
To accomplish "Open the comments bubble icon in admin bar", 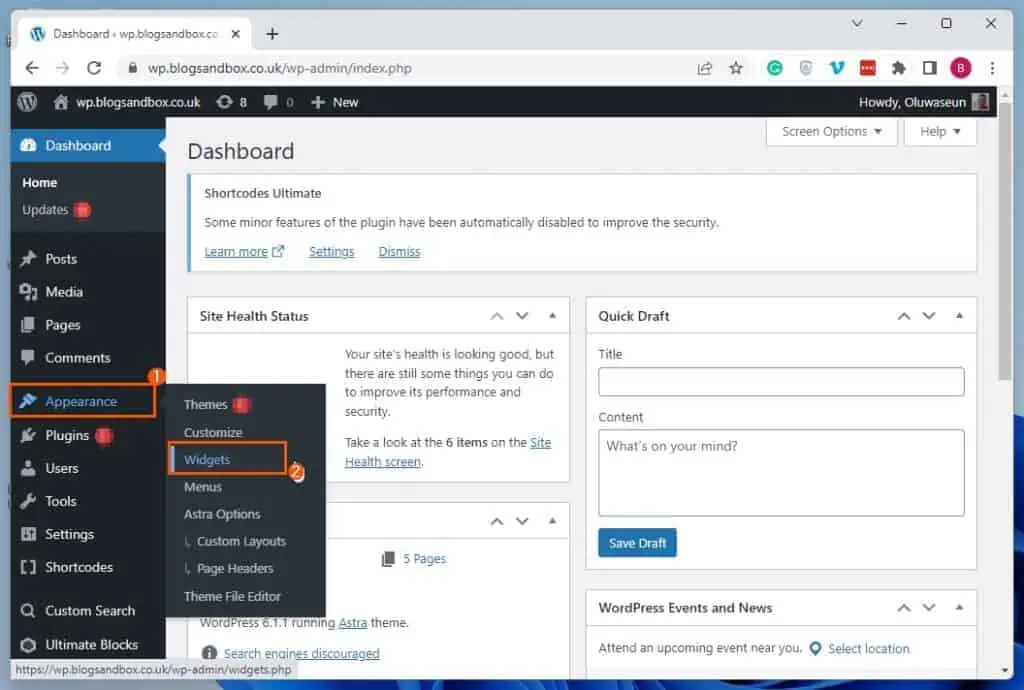I will 270,102.
